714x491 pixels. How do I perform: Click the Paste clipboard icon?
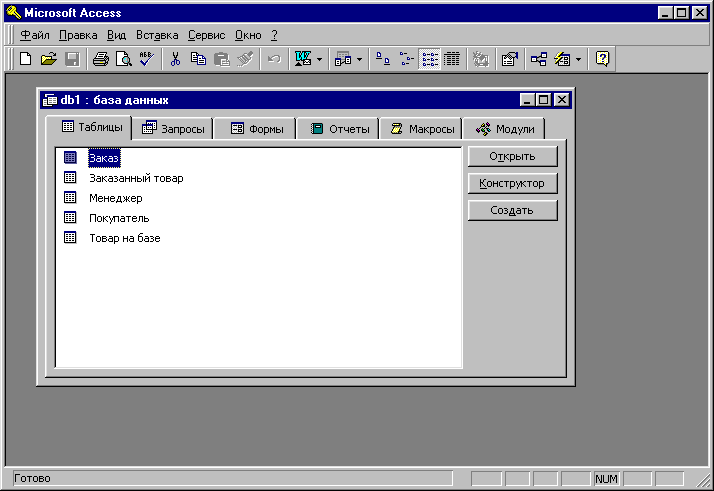click(222, 59)
